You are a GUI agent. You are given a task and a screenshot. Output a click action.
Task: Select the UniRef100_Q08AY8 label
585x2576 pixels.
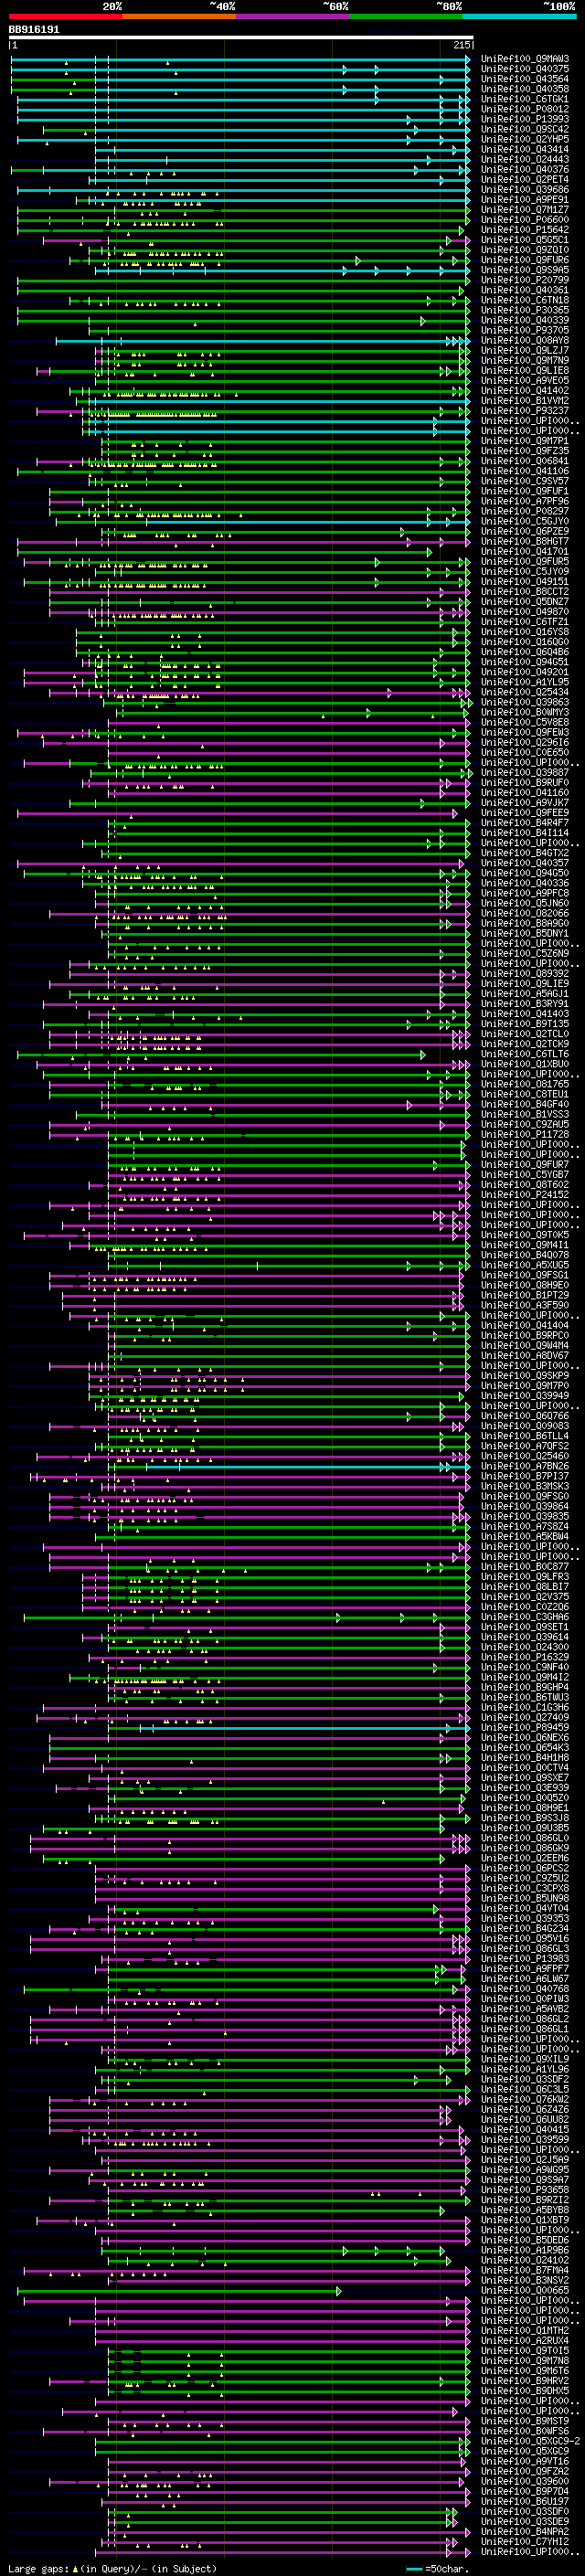click(525, 340)
